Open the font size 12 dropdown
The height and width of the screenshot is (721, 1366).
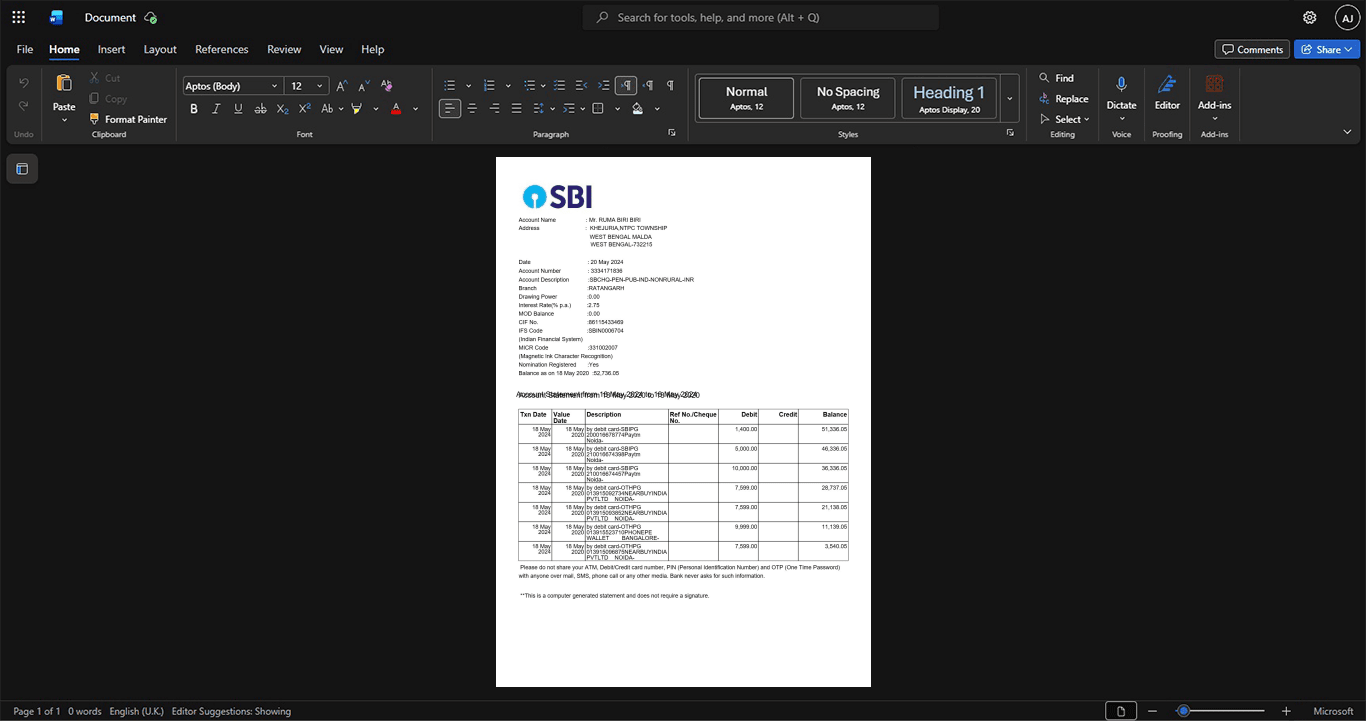click(320, 86)
